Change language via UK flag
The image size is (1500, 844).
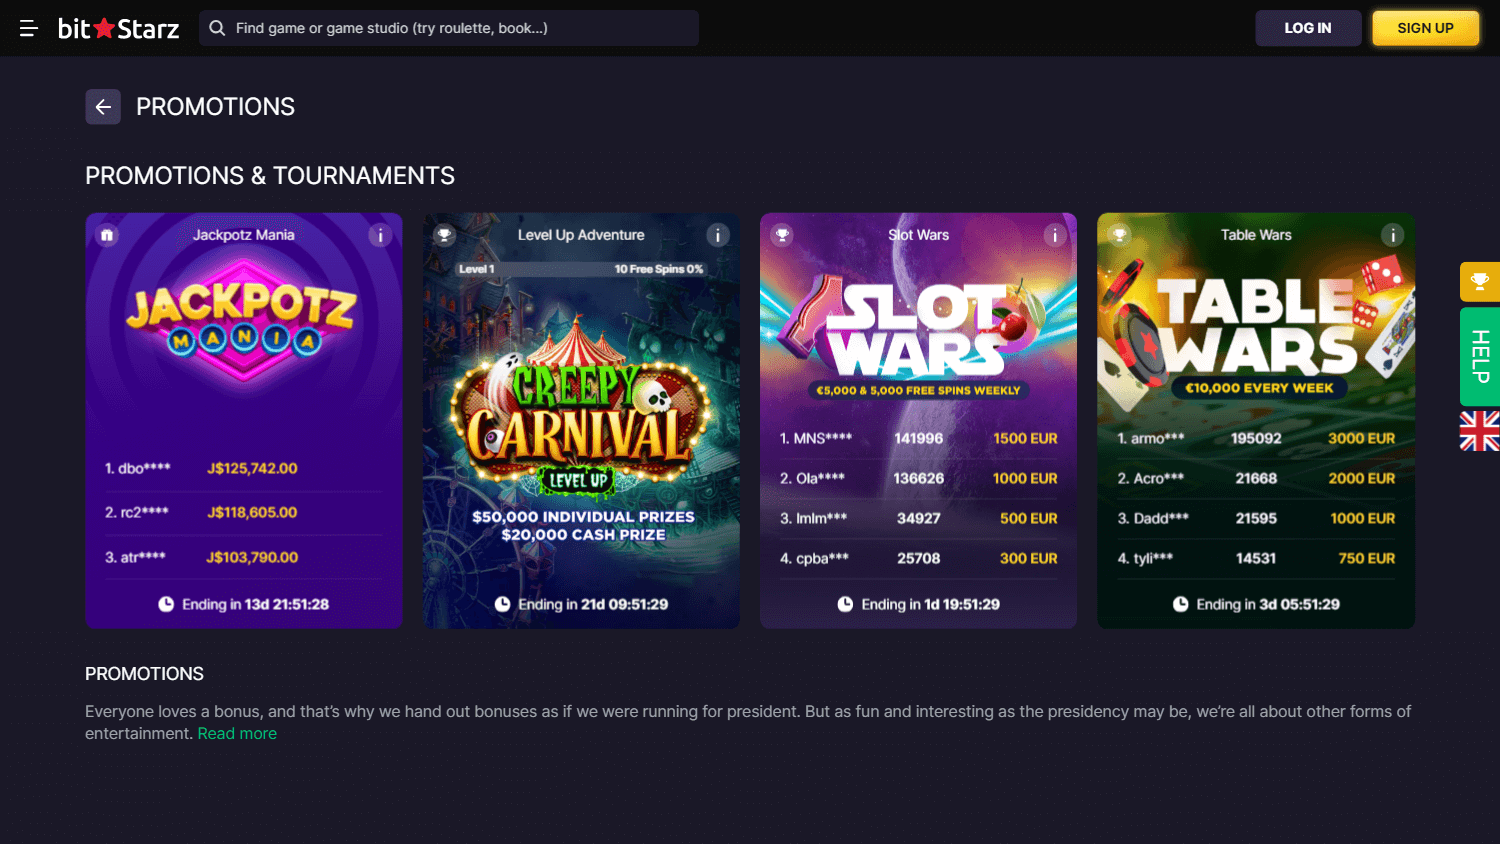1480,431
